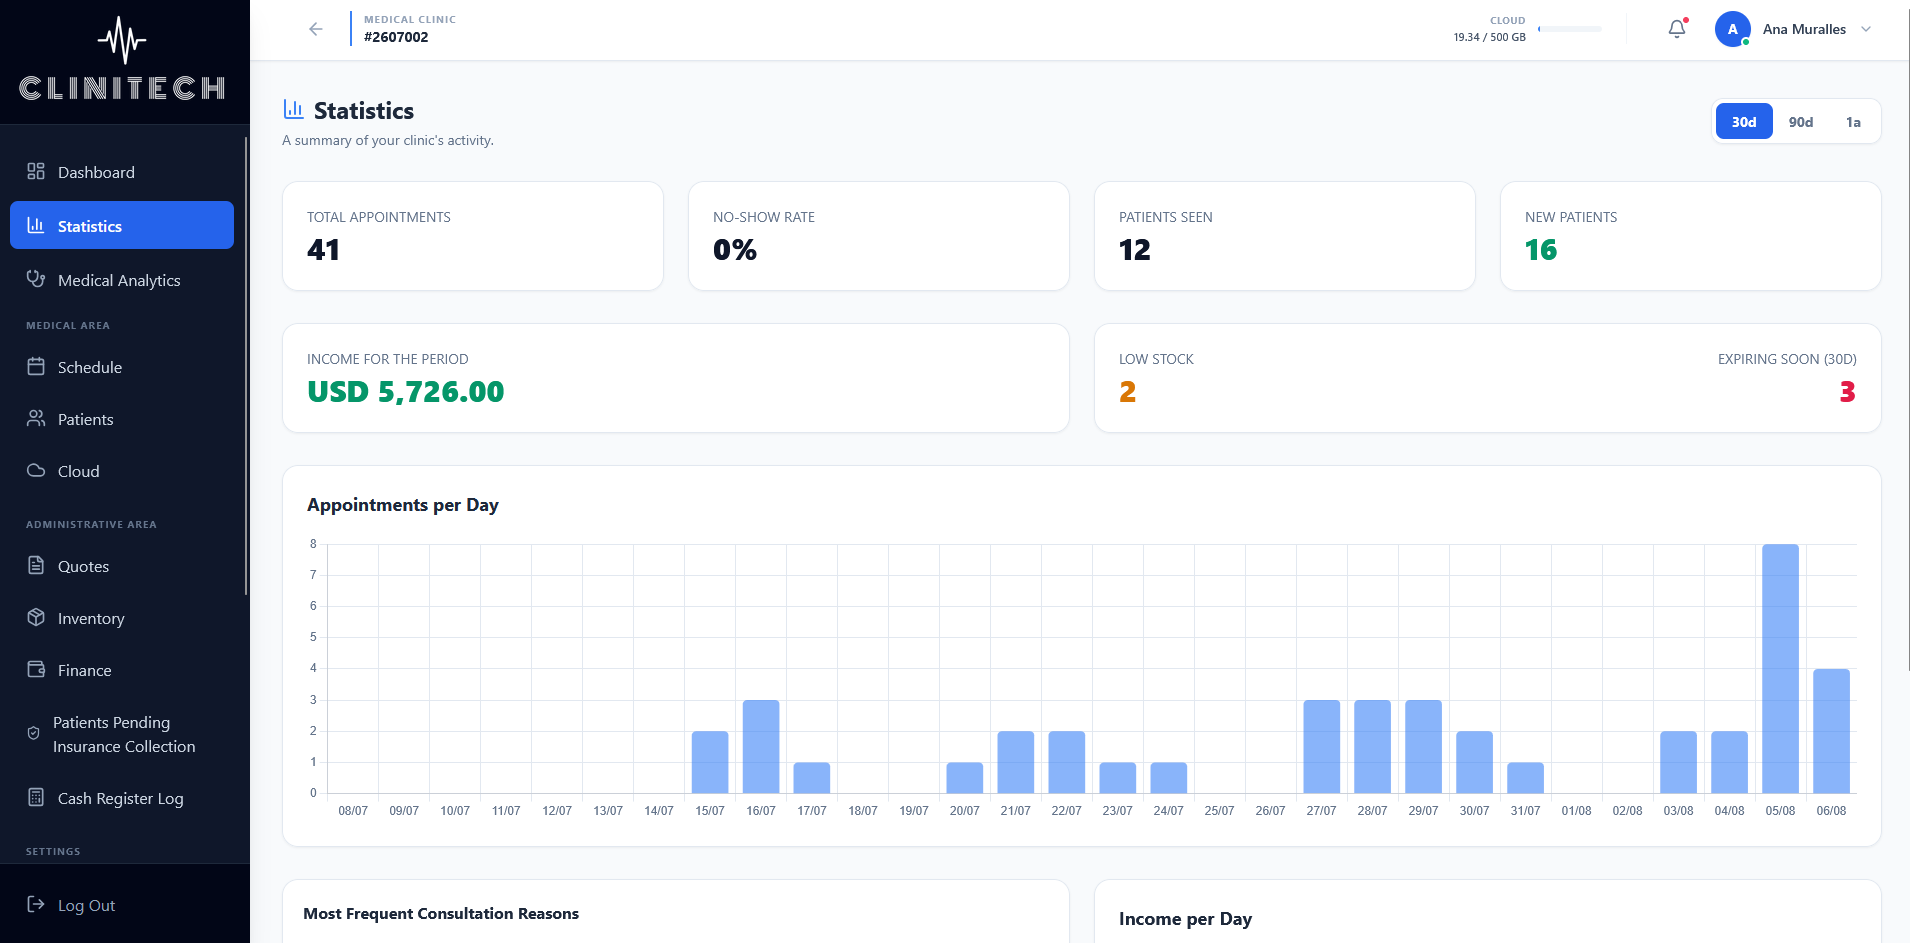Click the 19.34 / 500 GB storage text
The height and width of the screenshot is (943, 1910).
point(1489,37)
